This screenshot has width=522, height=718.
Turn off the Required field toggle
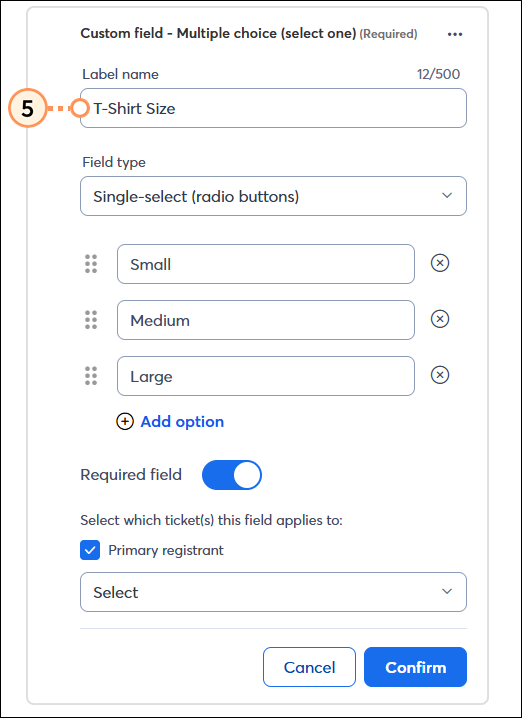point(232,475)
